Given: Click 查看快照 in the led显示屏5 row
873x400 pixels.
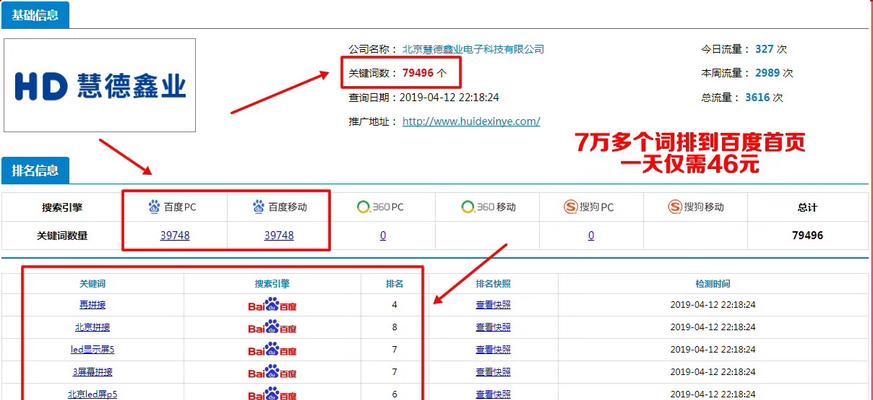Looking at the screenshot, I should click(x=493, y=349).
